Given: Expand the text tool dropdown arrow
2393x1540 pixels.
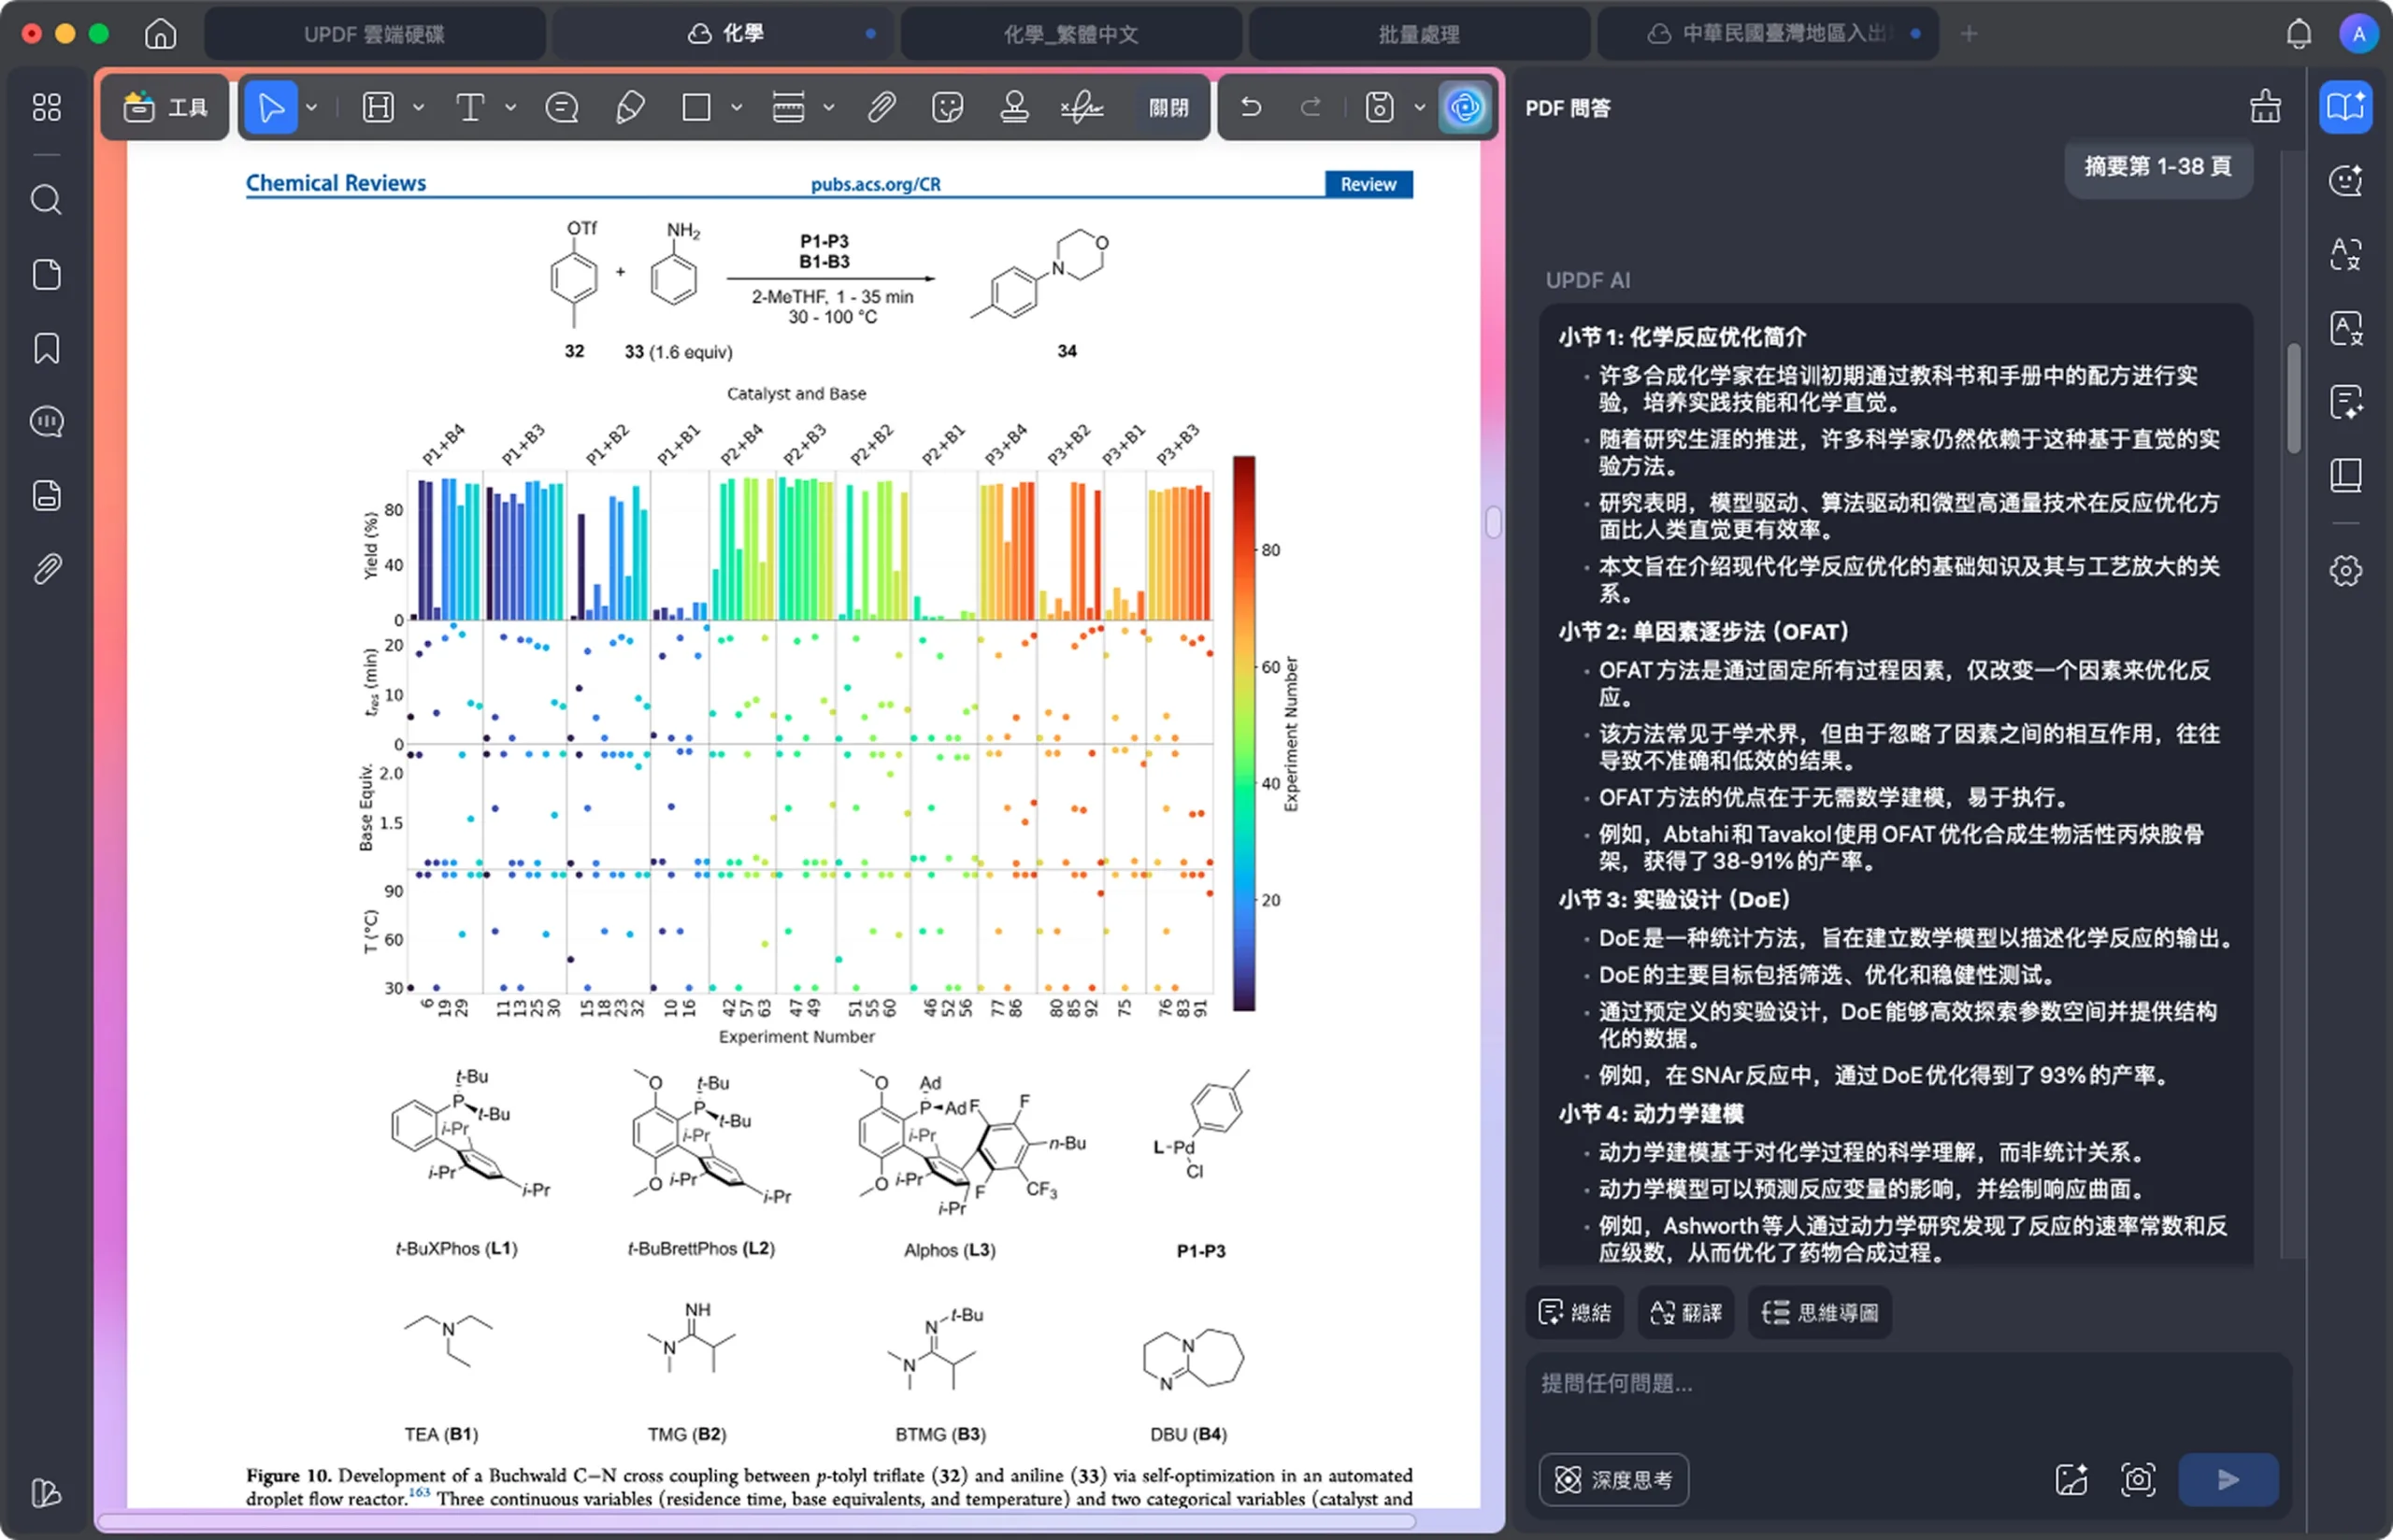Looking at the screenshot, I should coord(511,107).
